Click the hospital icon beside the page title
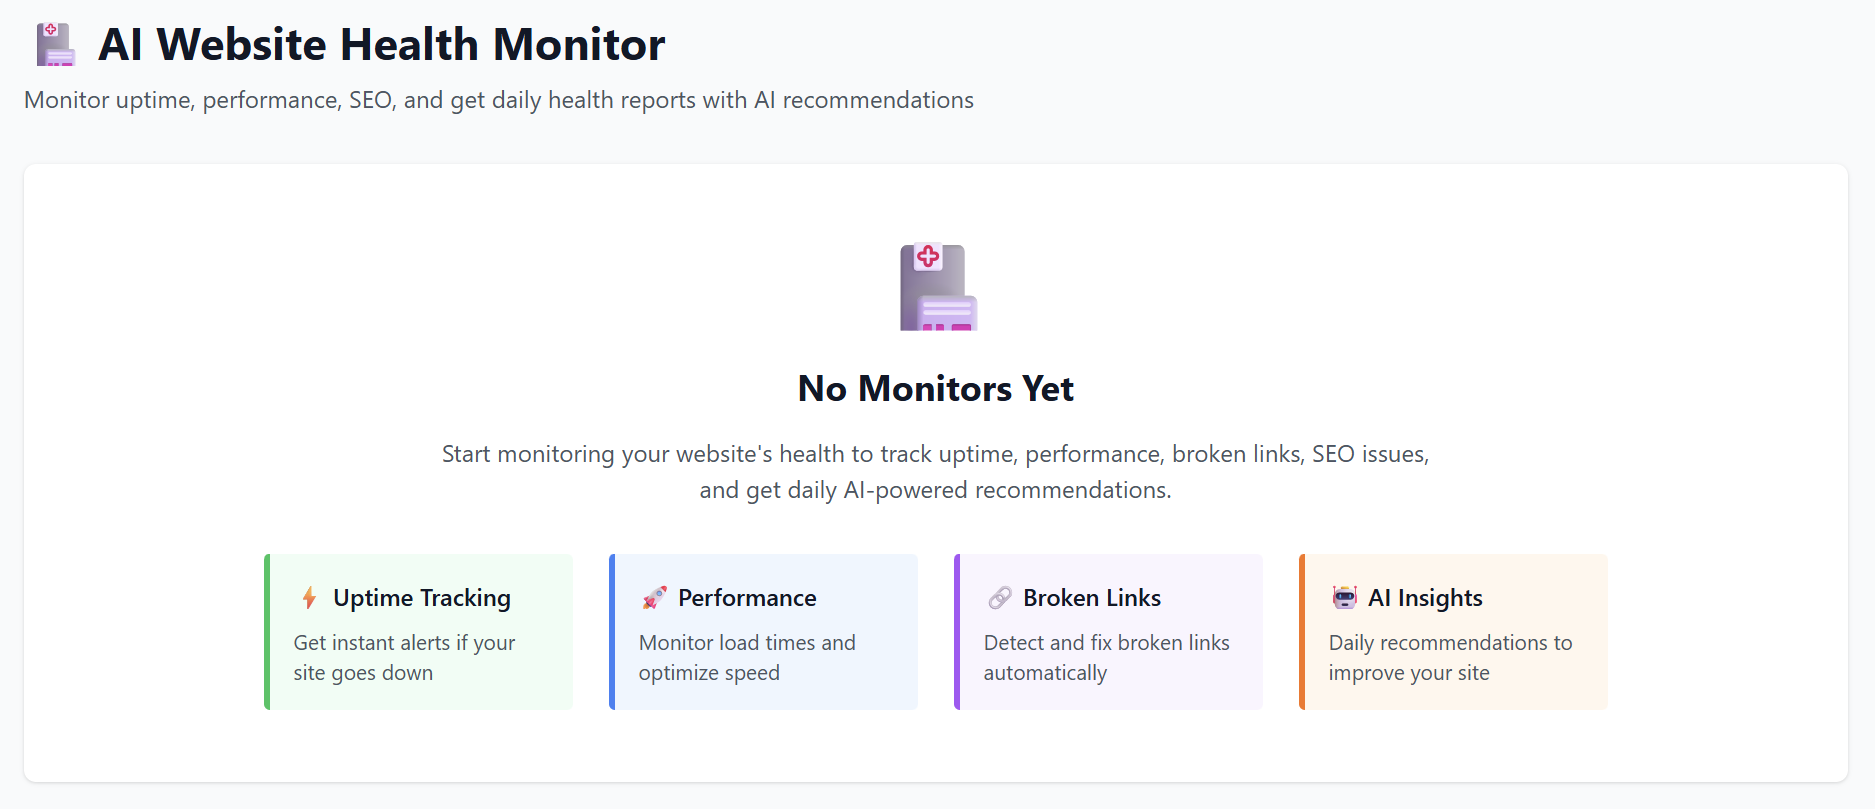Viewport: 1875px width, 809px height. (x=55, y=45)
